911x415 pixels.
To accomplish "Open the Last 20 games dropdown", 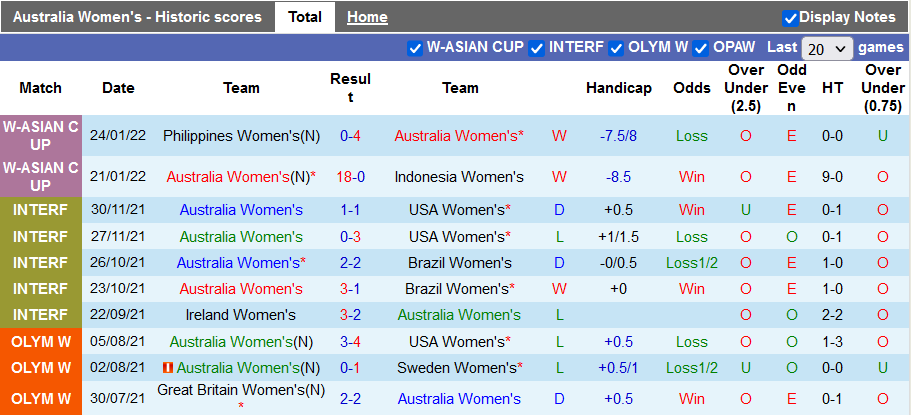I will pyautogui.click(x=827, y=48).
